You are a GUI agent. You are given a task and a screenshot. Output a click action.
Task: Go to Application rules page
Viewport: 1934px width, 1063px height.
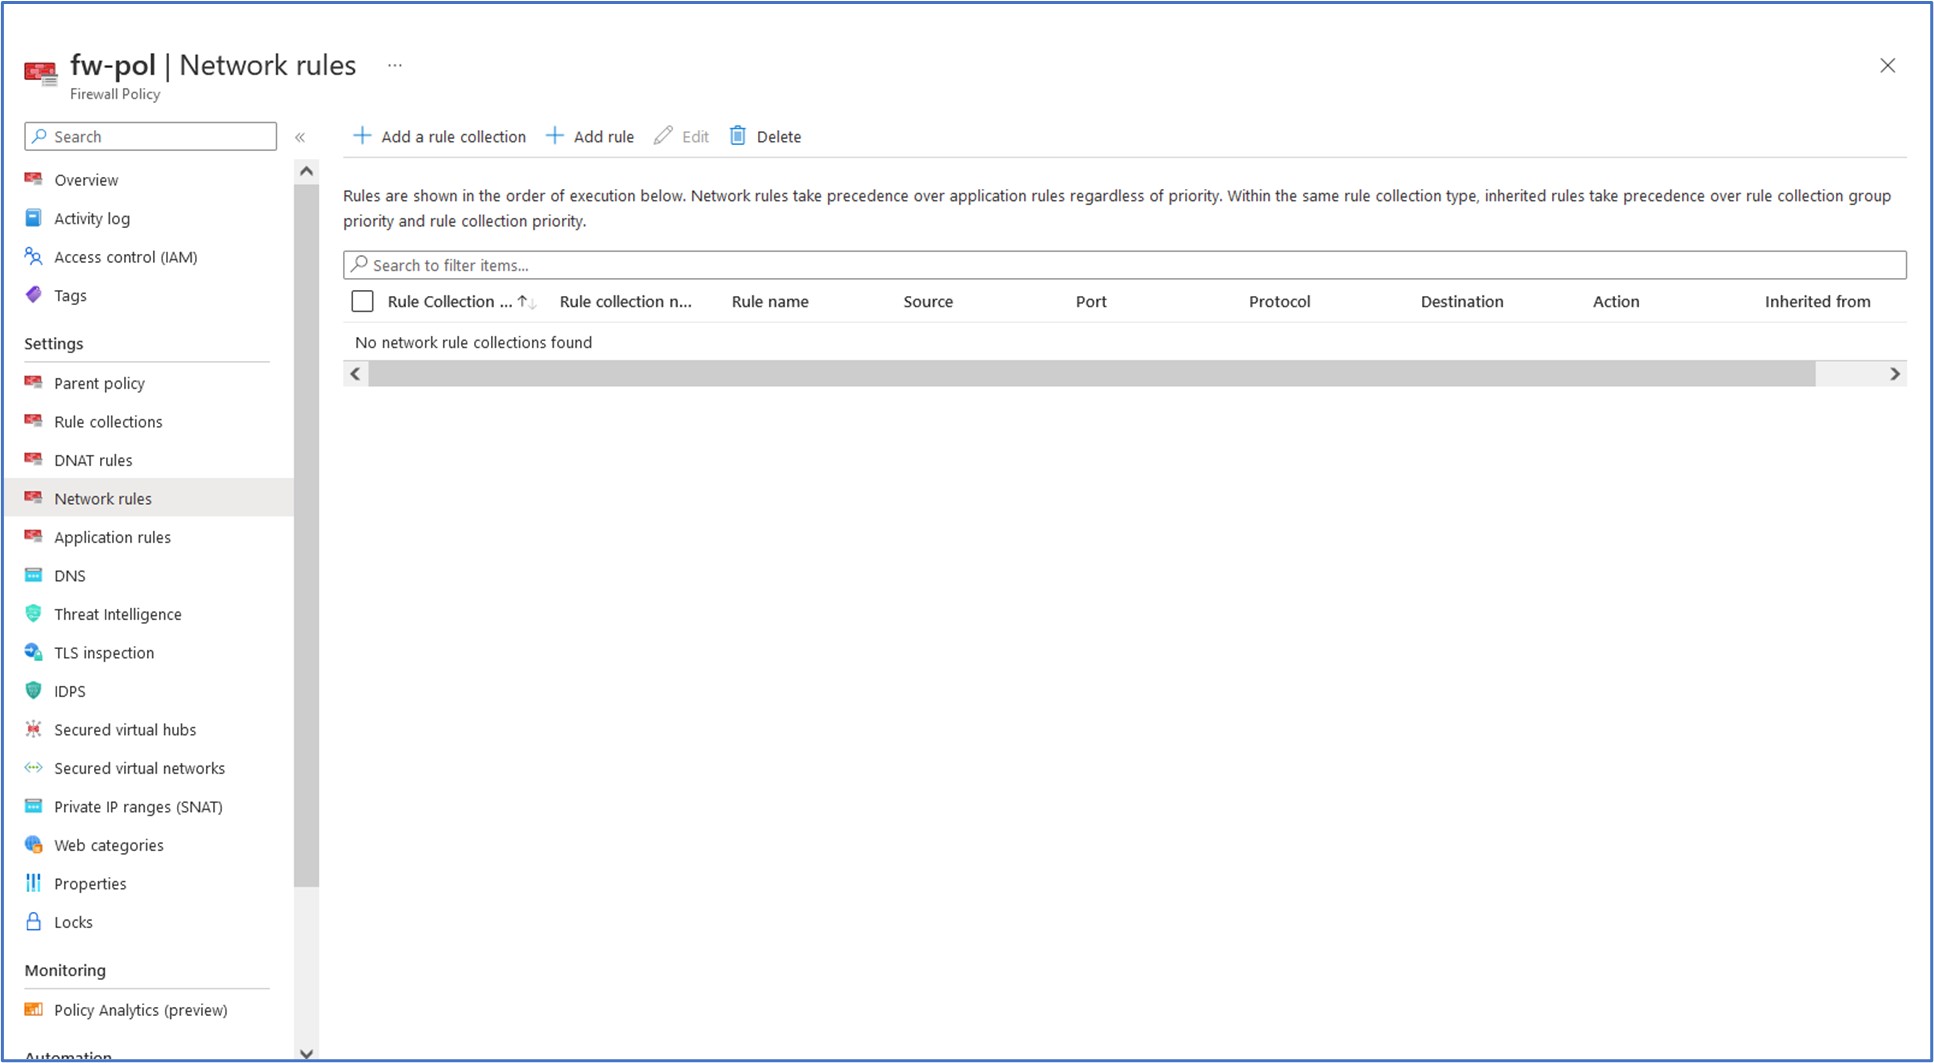click(112, 537)
